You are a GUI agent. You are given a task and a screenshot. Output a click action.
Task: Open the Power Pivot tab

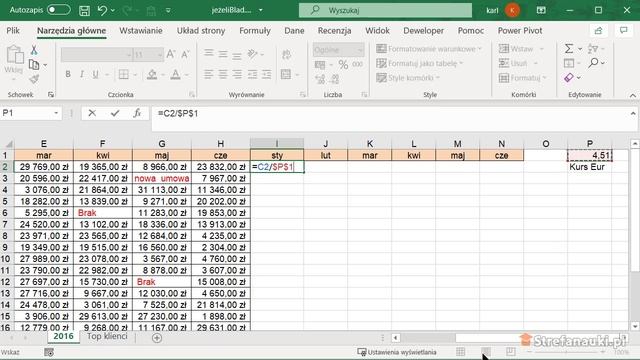click(x=520, y=31)
